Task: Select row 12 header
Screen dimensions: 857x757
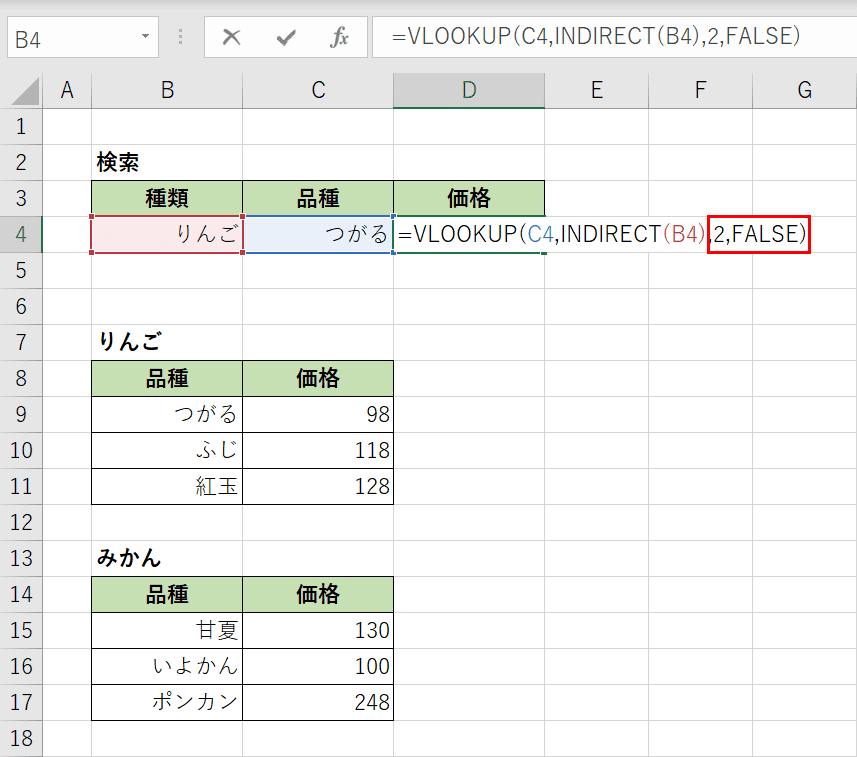Action: (21, 523)
